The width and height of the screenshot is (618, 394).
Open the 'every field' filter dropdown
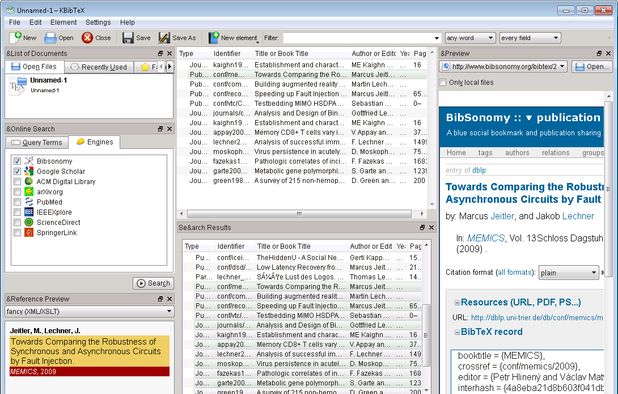[x=530, y=38]
